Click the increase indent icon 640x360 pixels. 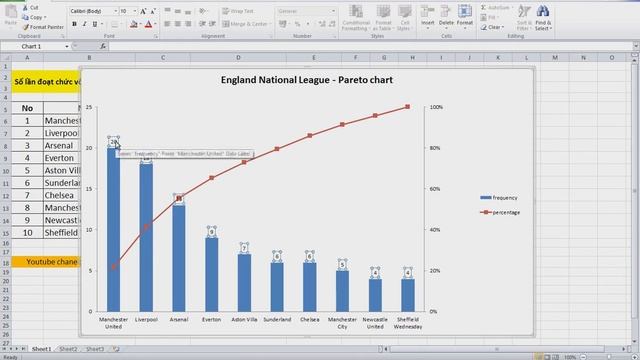[213, 24]
